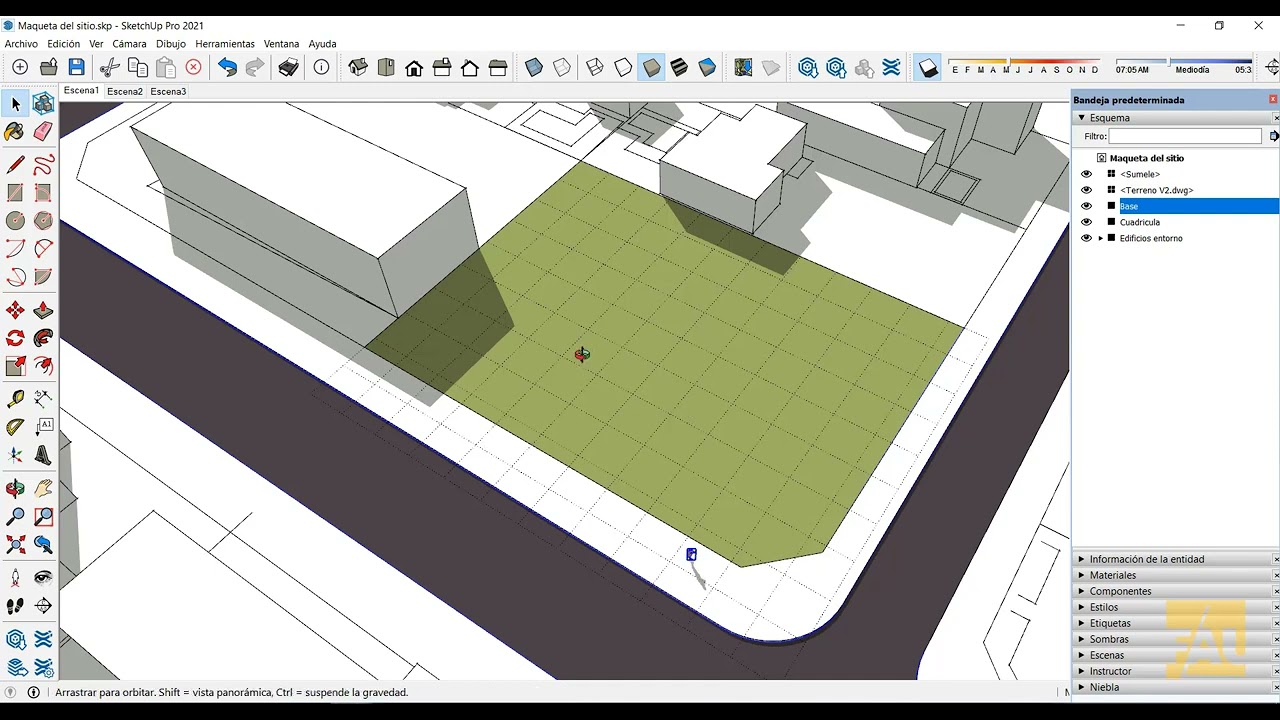Toggle the Back Edges style

click(x=562, y=68)
